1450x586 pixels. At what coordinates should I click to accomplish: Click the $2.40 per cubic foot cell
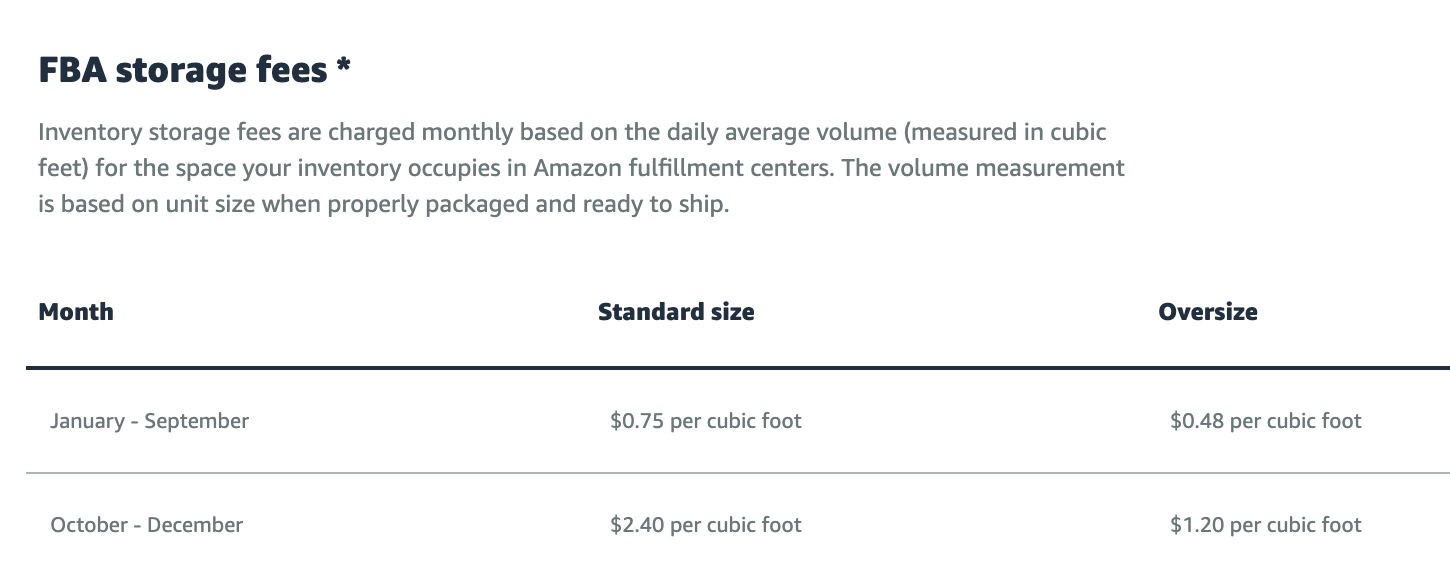pyautogui.click(x=706, y=525)
